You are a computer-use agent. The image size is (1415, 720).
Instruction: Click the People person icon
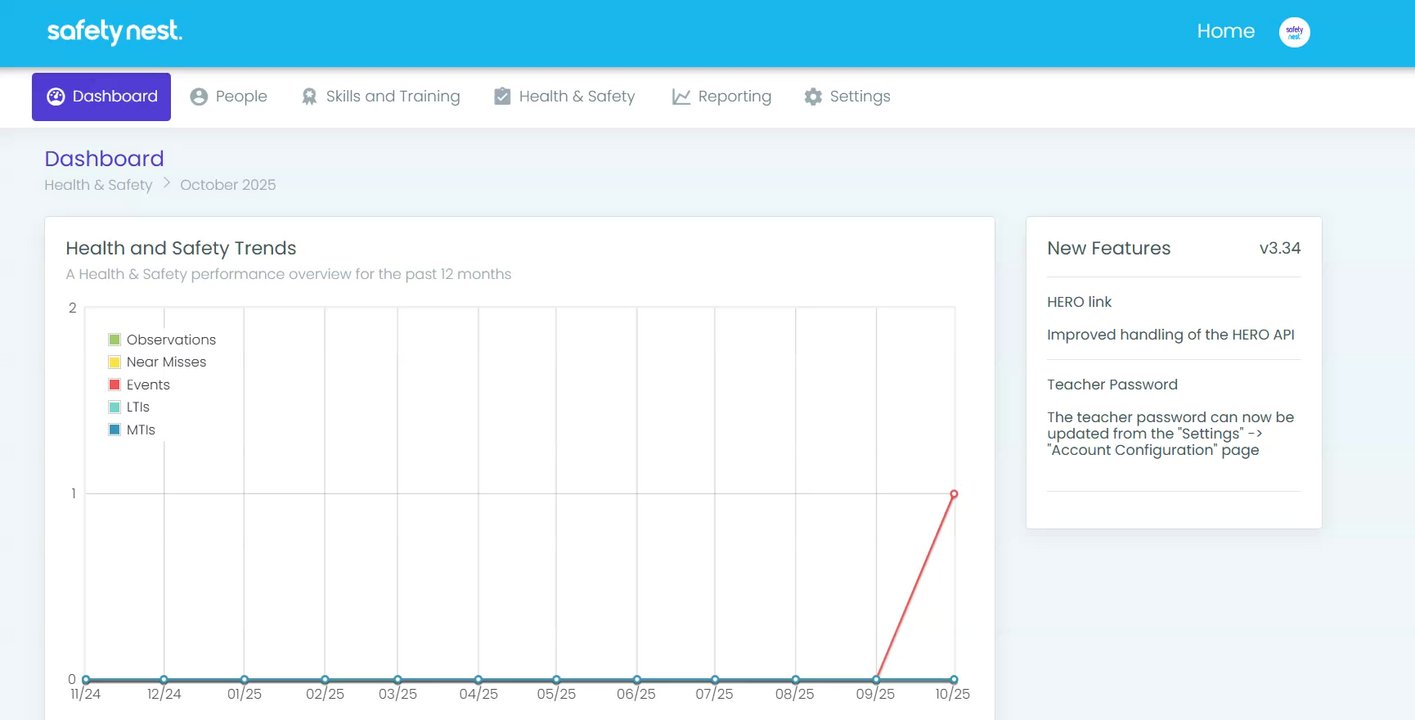(x=199, y=97)
